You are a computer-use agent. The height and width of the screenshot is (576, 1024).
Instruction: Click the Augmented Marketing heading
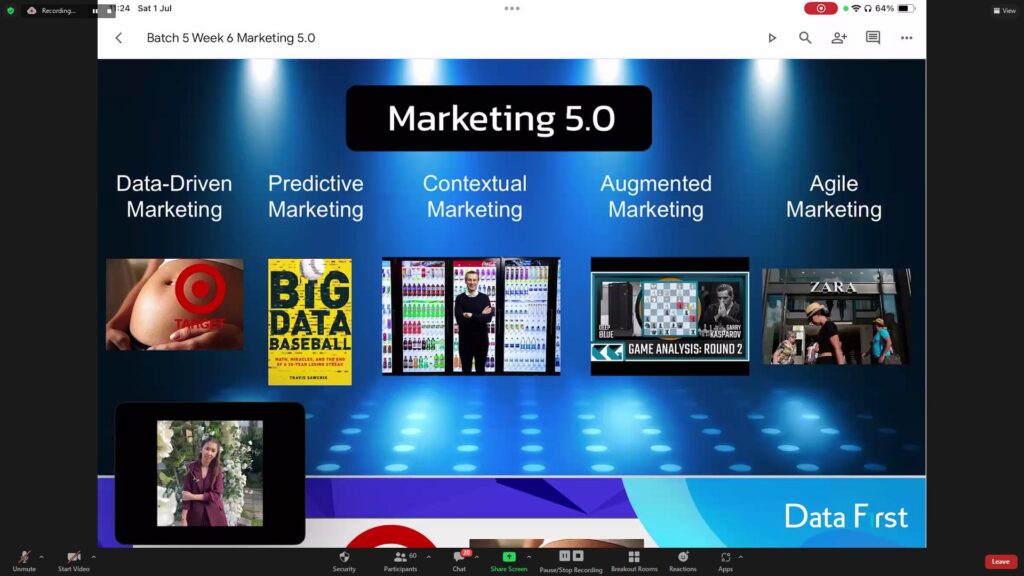(656, 196)
